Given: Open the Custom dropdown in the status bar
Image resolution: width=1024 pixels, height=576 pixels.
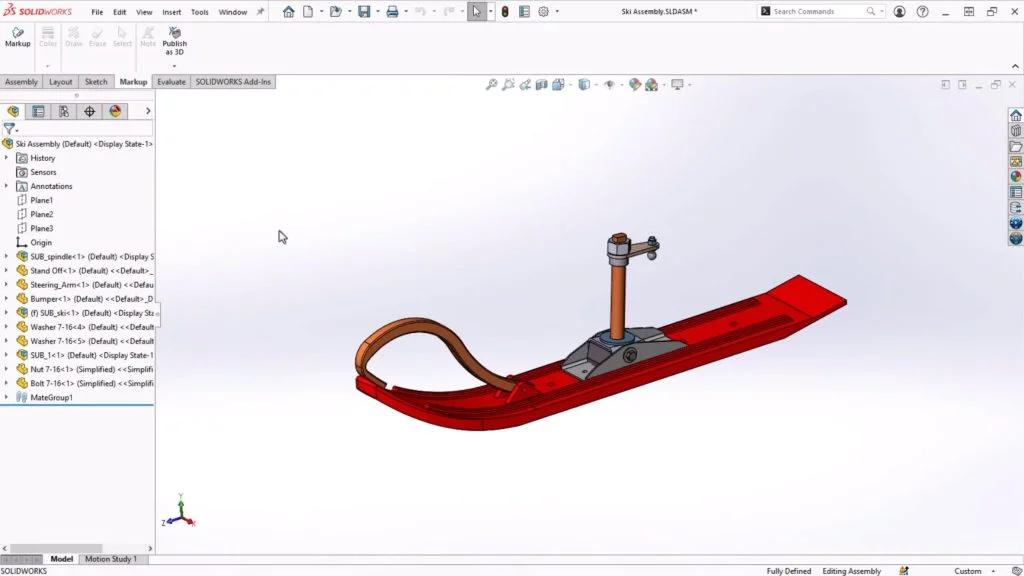Looking at the screenshot, I should [x=968, y=570].
